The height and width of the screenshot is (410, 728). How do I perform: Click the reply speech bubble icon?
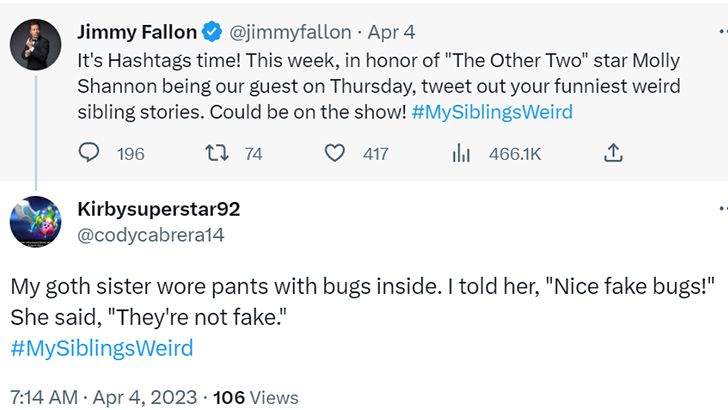pyautogui.click(x=88, y=153)
